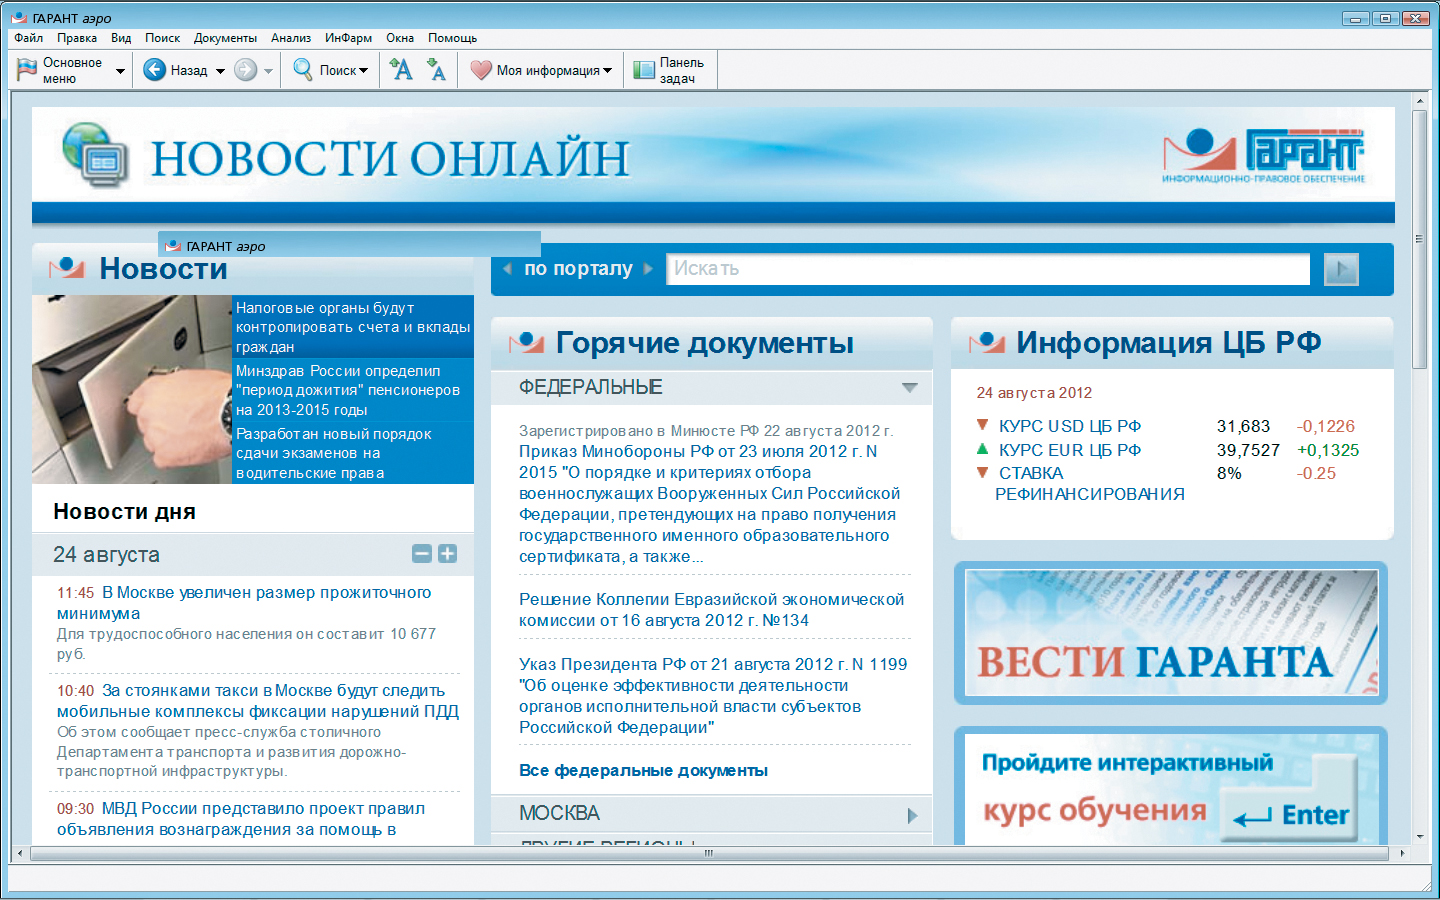The width and height of the screenshot is (1440, 900).
Task: Click the Поиск magnifier icon
Action: pos(302,70)
